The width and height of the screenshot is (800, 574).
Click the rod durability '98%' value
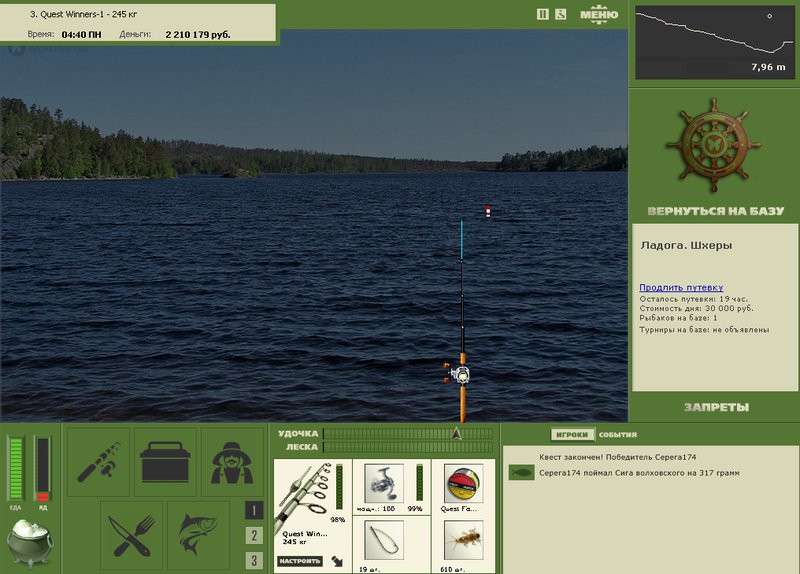pyautogui.click(x=338, y=520)
